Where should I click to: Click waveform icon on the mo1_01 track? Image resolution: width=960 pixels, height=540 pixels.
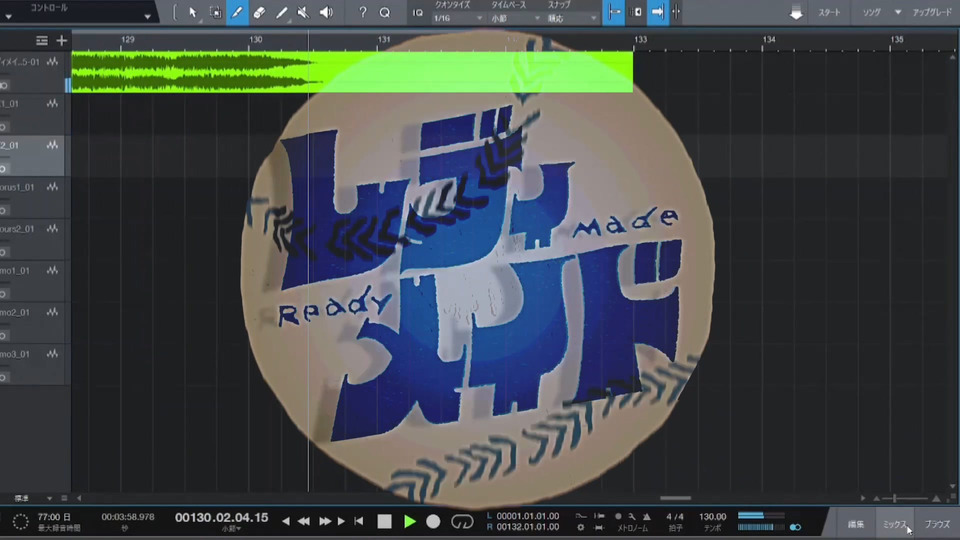click(x=53, y=270)
